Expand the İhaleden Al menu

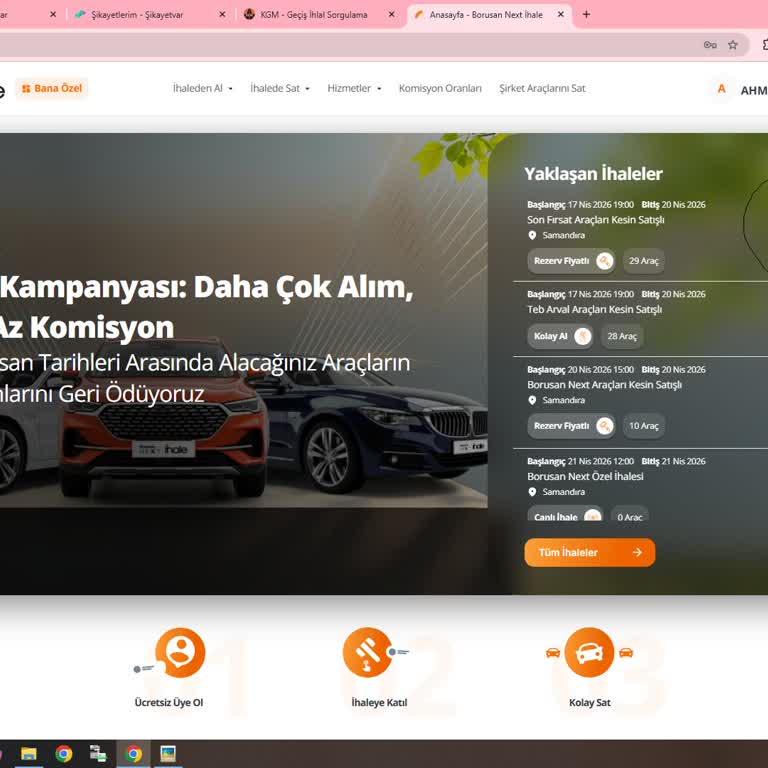click(x=203, y=89)
